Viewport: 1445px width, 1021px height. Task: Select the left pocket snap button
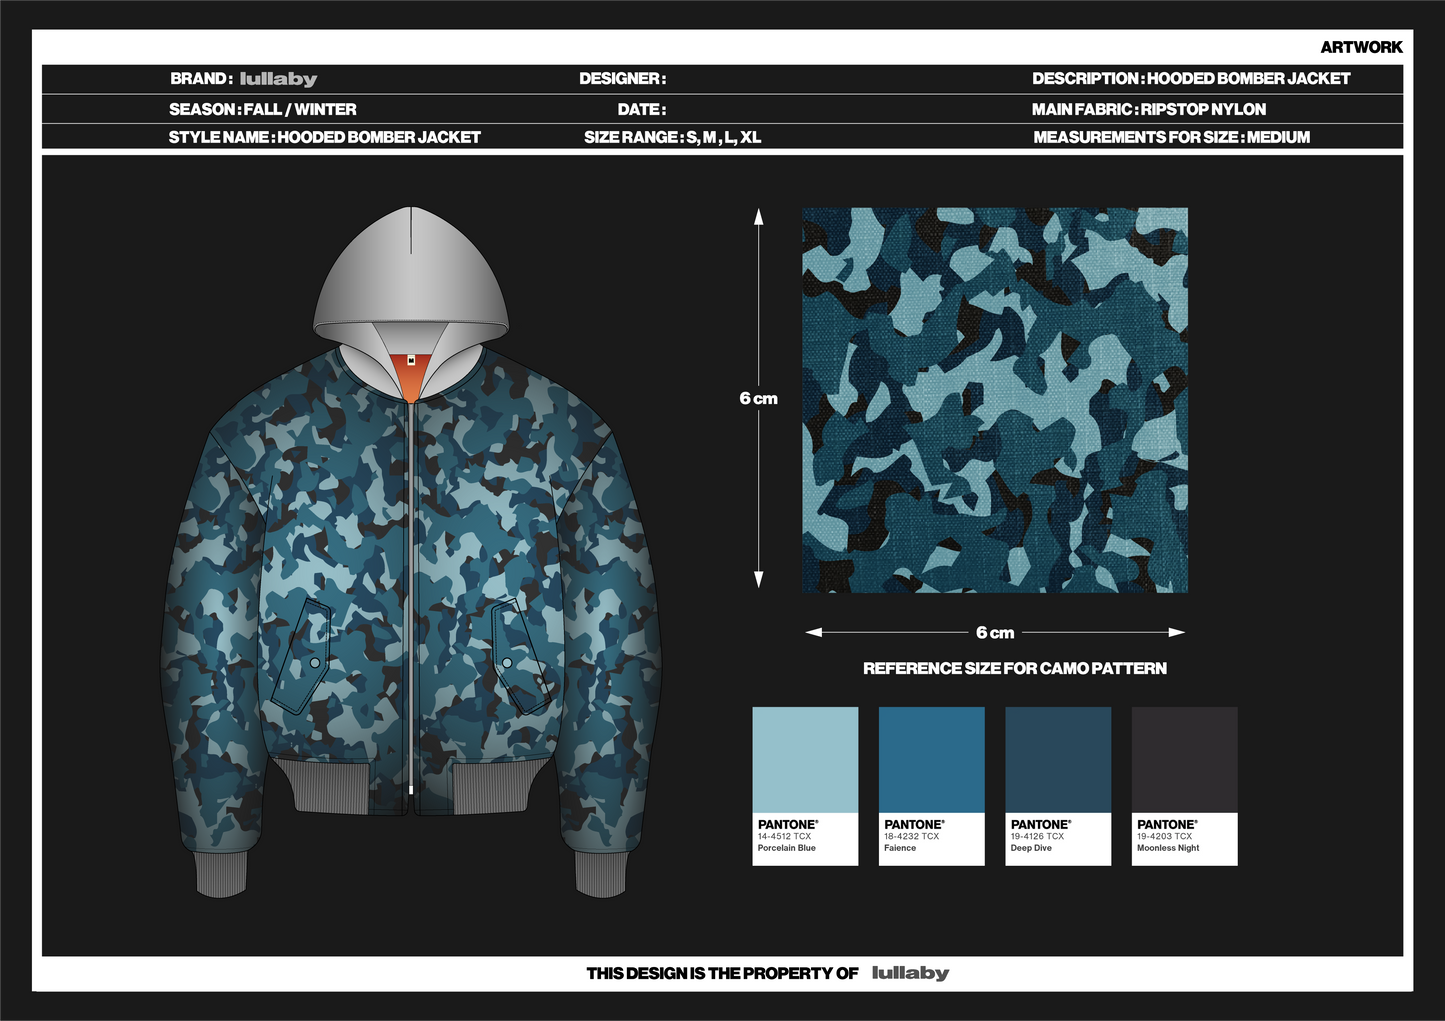pyautogui.click(x=315, y=662)
